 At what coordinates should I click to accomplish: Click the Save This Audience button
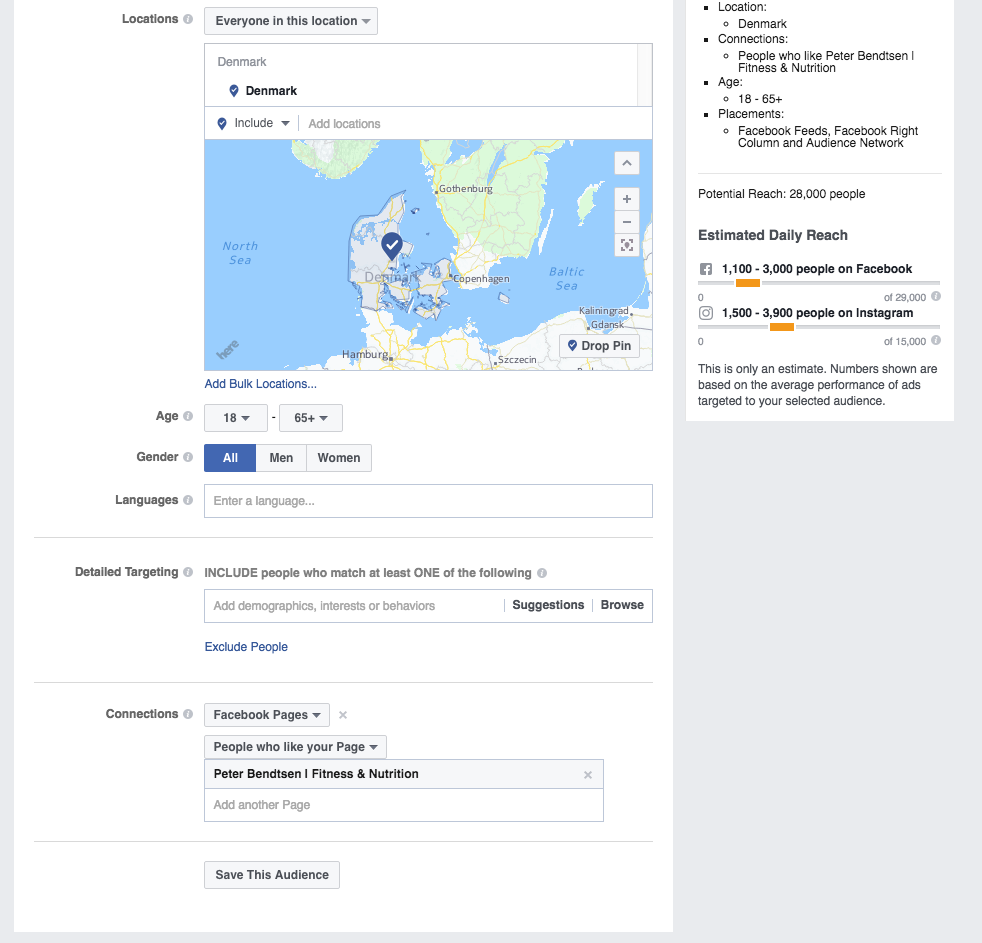pos(272,875)
